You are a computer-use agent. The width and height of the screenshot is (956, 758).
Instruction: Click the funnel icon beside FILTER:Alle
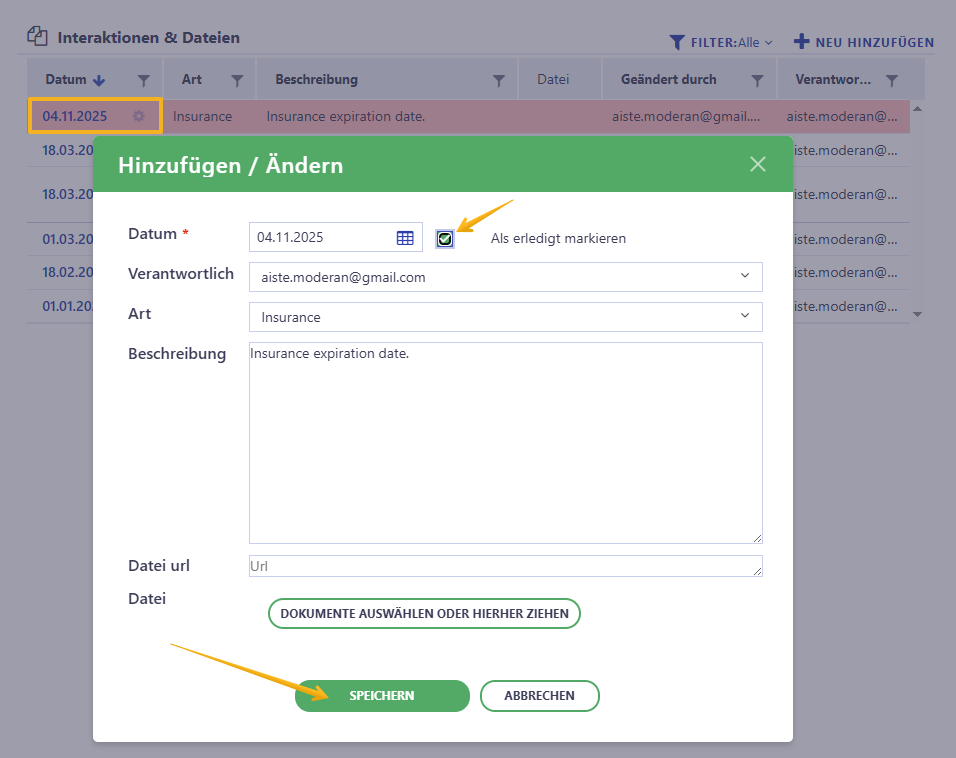point(677,42)
